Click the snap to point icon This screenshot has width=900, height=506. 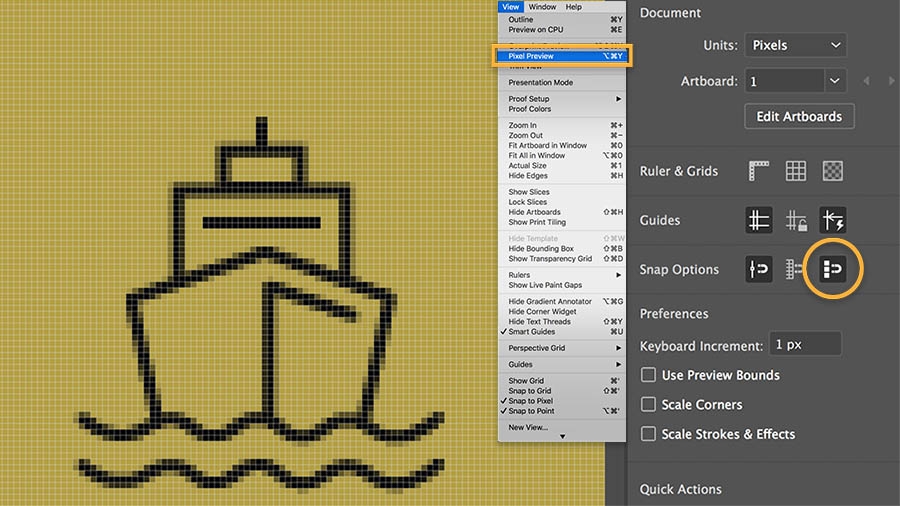[x=759, y=269]
